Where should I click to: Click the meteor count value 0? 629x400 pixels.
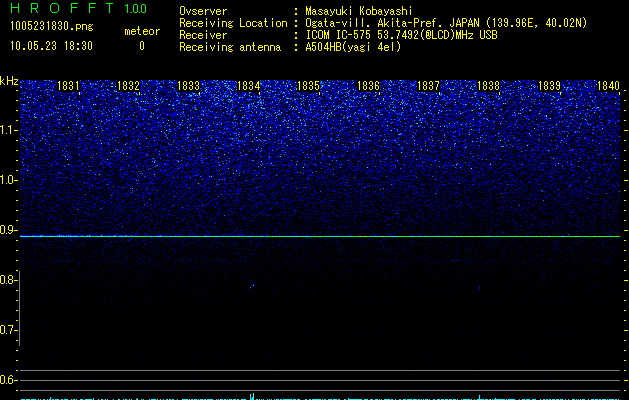click(x=142, y=46)
